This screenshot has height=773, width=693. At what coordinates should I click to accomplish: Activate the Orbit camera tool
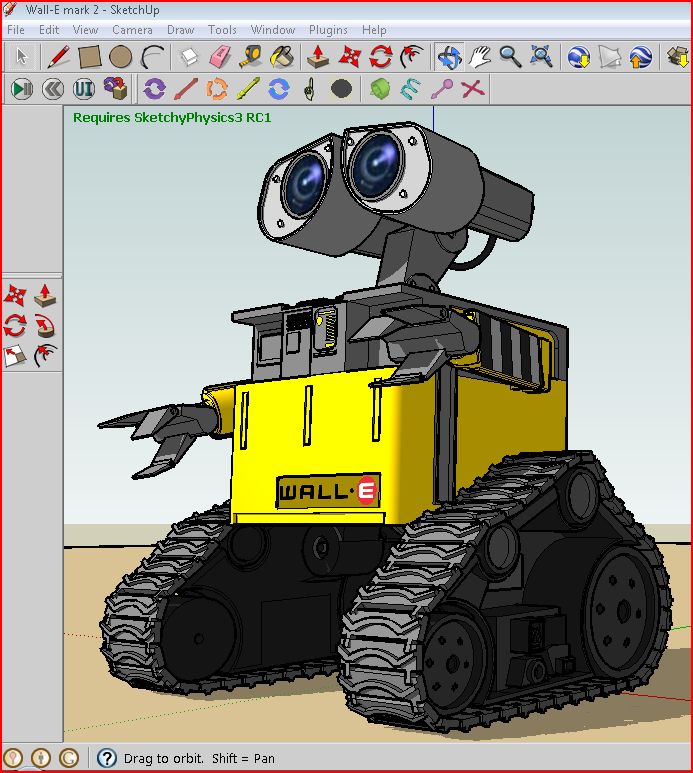pos(449,56)
